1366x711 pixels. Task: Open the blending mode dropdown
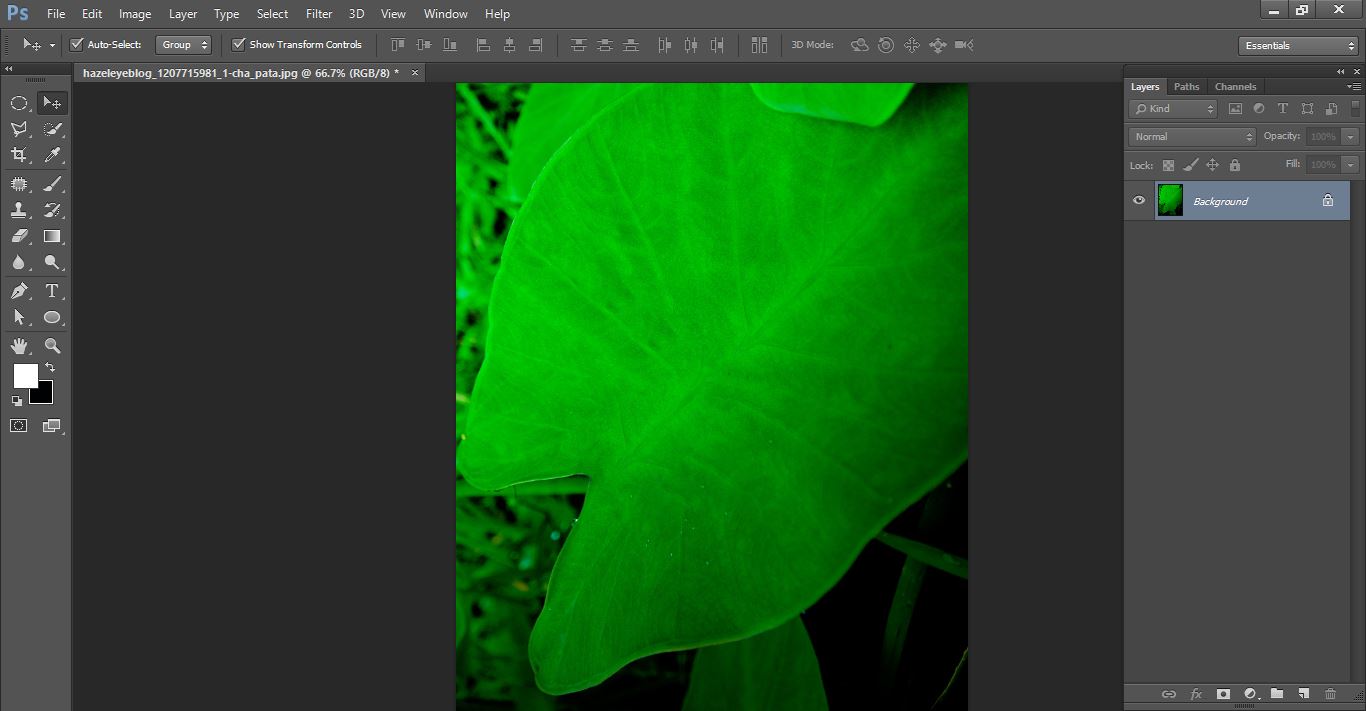pyautogui.click(x=1190, y=136)
